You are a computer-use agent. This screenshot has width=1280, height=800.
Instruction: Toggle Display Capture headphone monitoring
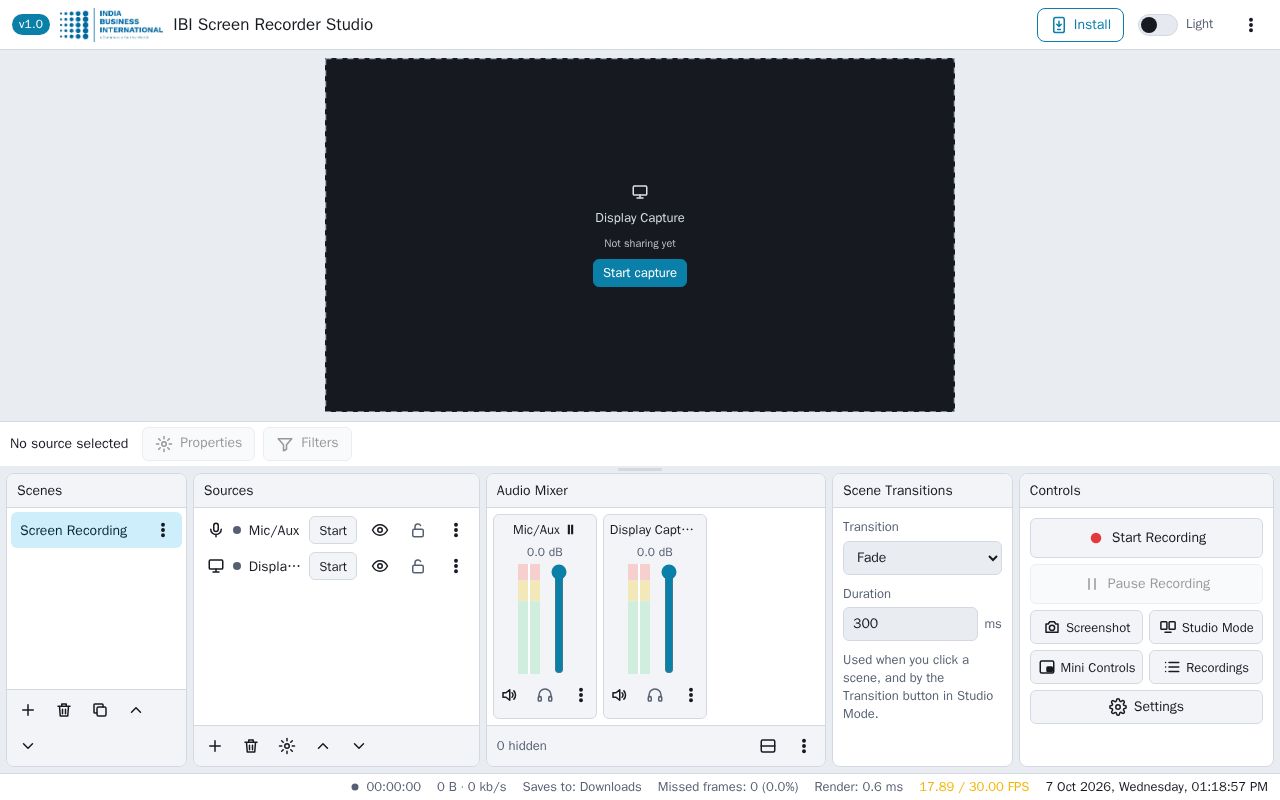point(655,695)
